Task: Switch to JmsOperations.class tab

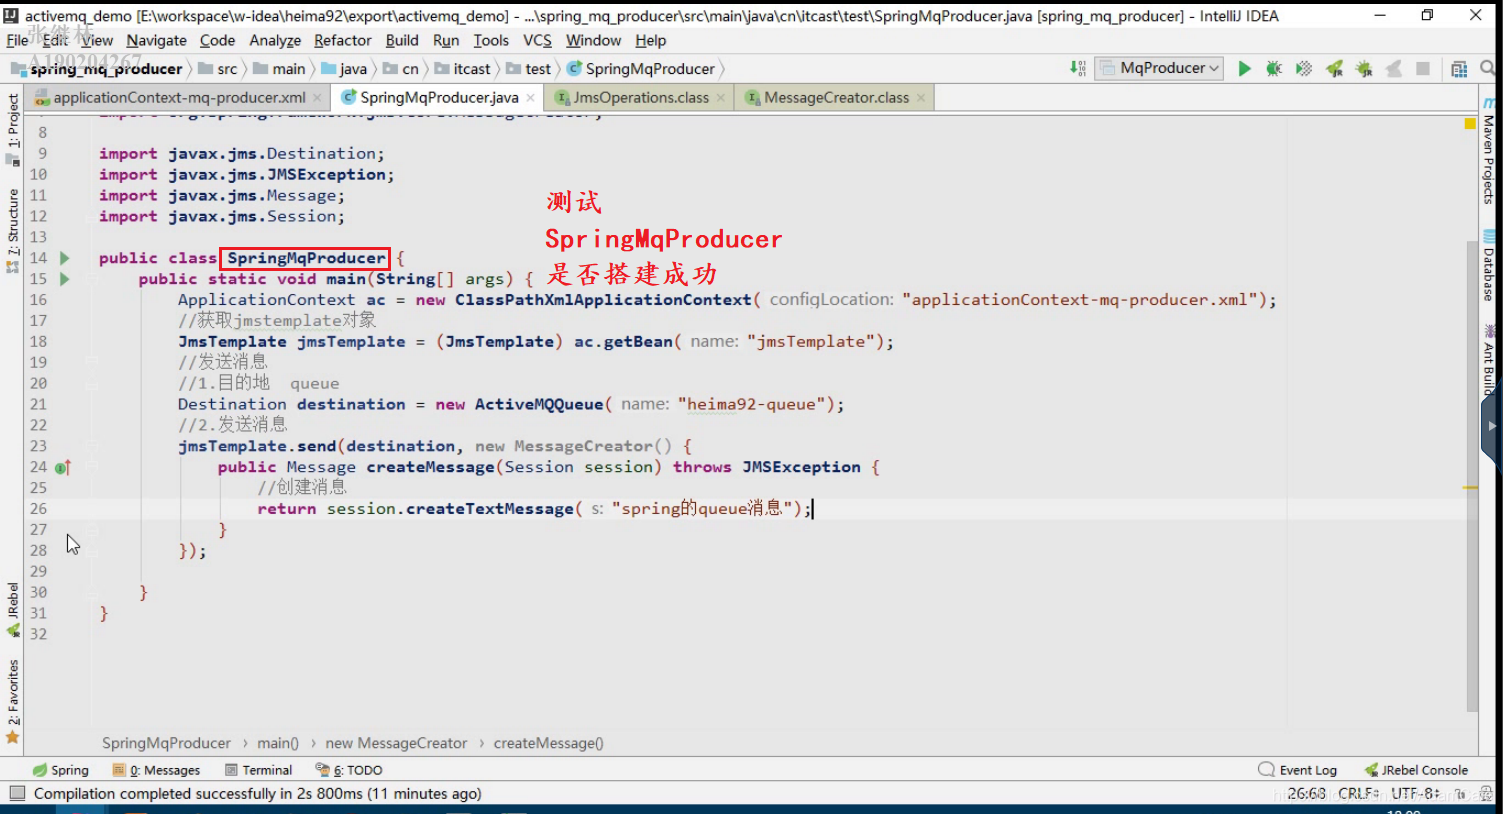Action: click(x=640, y=97)
